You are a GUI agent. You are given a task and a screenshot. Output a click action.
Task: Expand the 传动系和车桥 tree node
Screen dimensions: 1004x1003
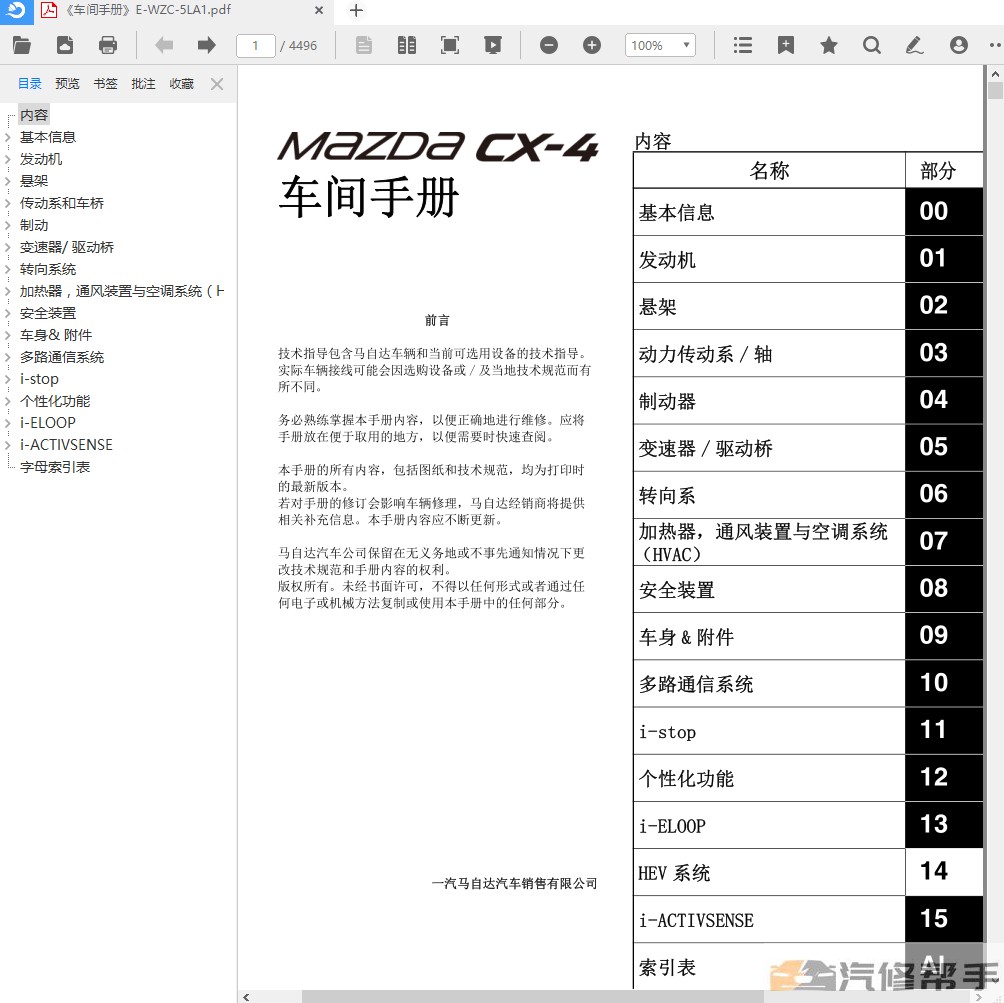[8, 204]
